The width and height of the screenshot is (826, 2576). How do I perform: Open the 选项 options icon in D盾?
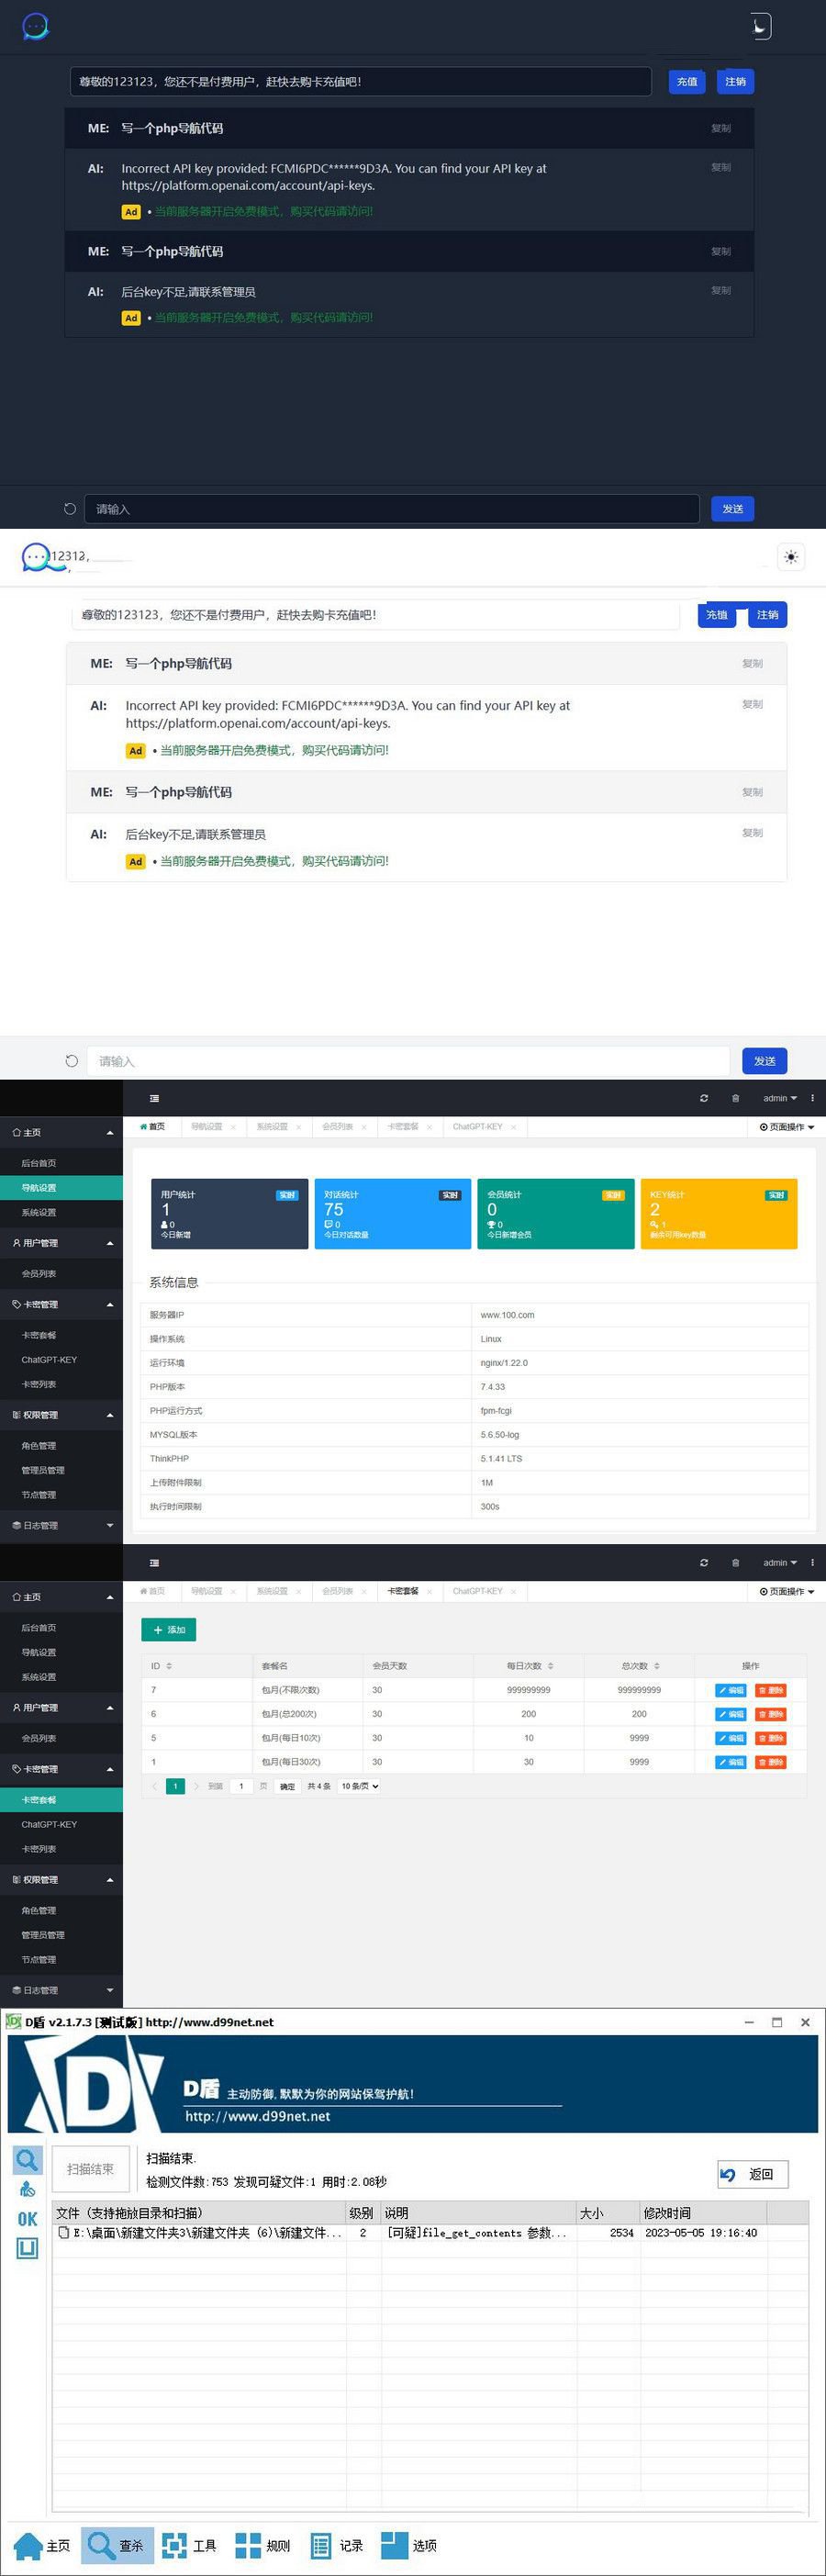point(409,2545)
